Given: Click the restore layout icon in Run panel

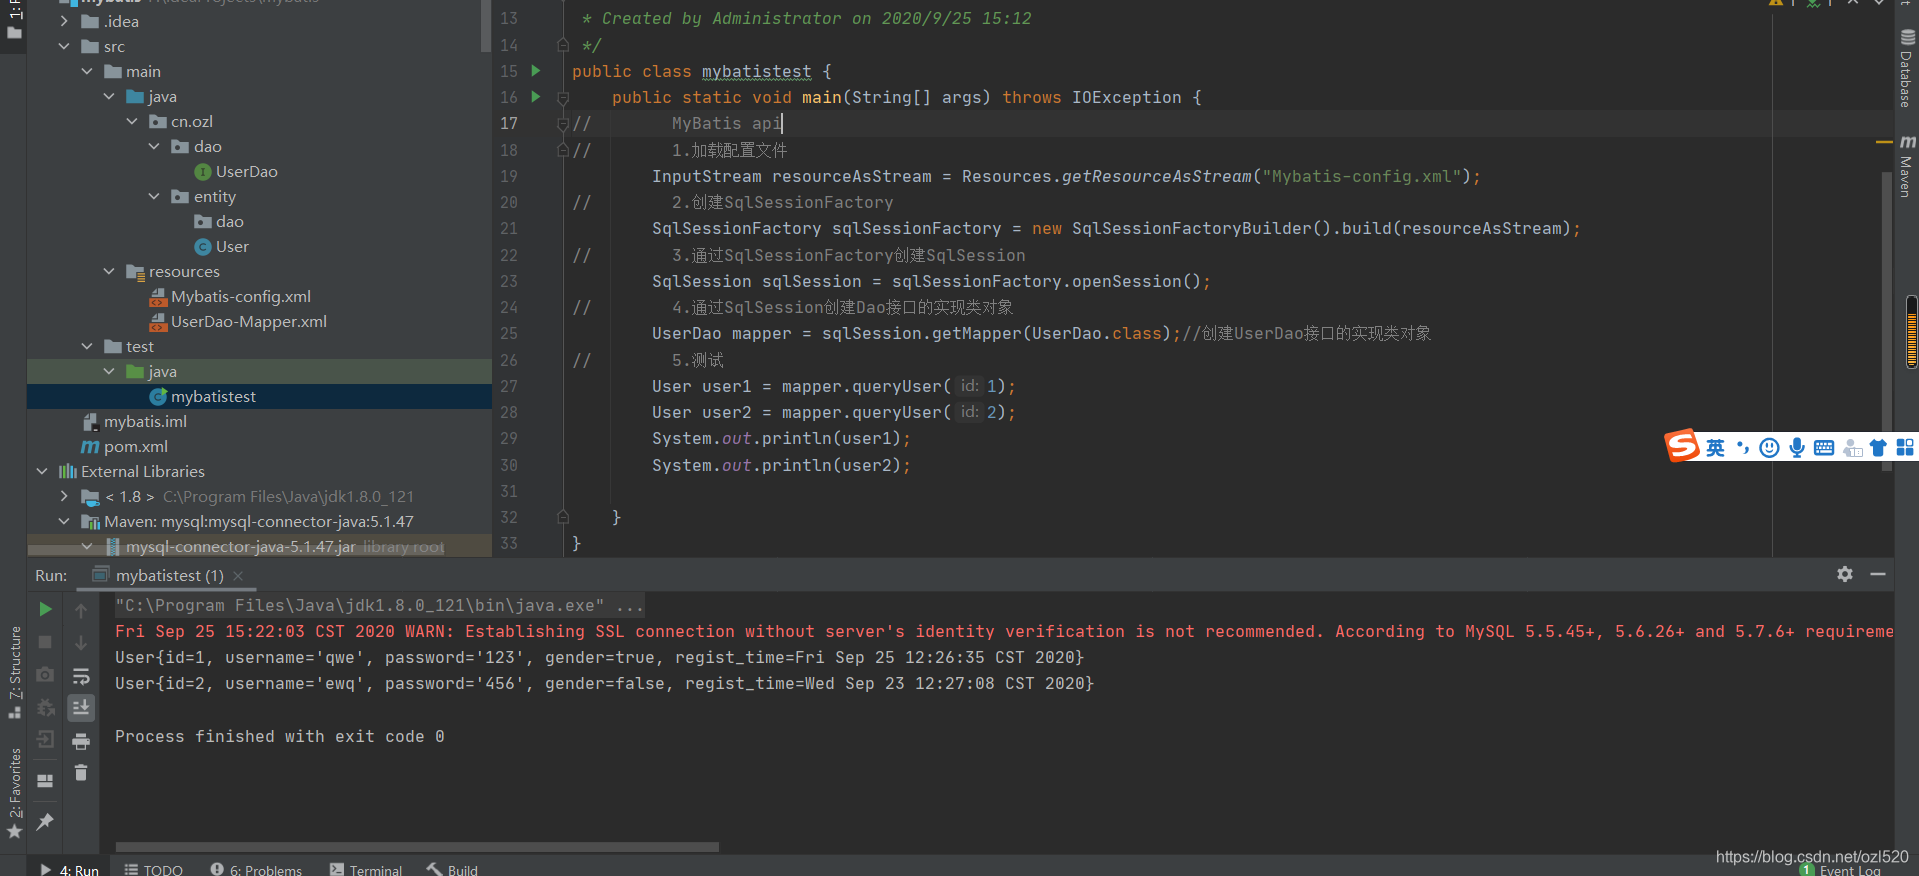Looking at the screenshot, I should point(45,781).
